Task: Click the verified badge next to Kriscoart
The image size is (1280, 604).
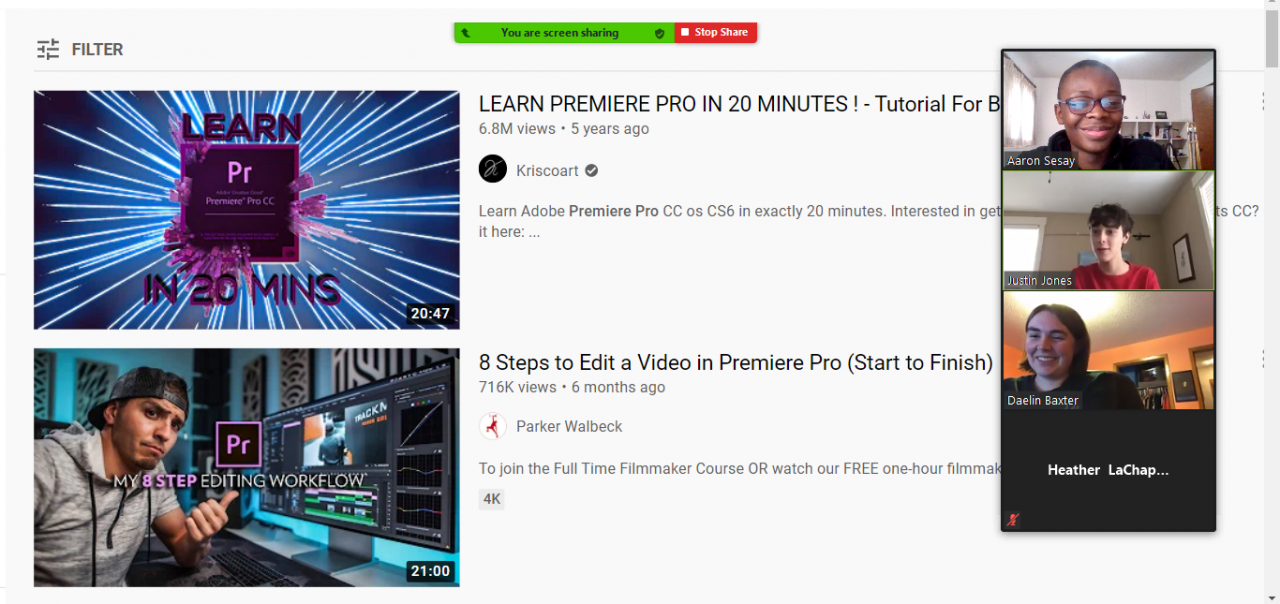Action: 592,170
